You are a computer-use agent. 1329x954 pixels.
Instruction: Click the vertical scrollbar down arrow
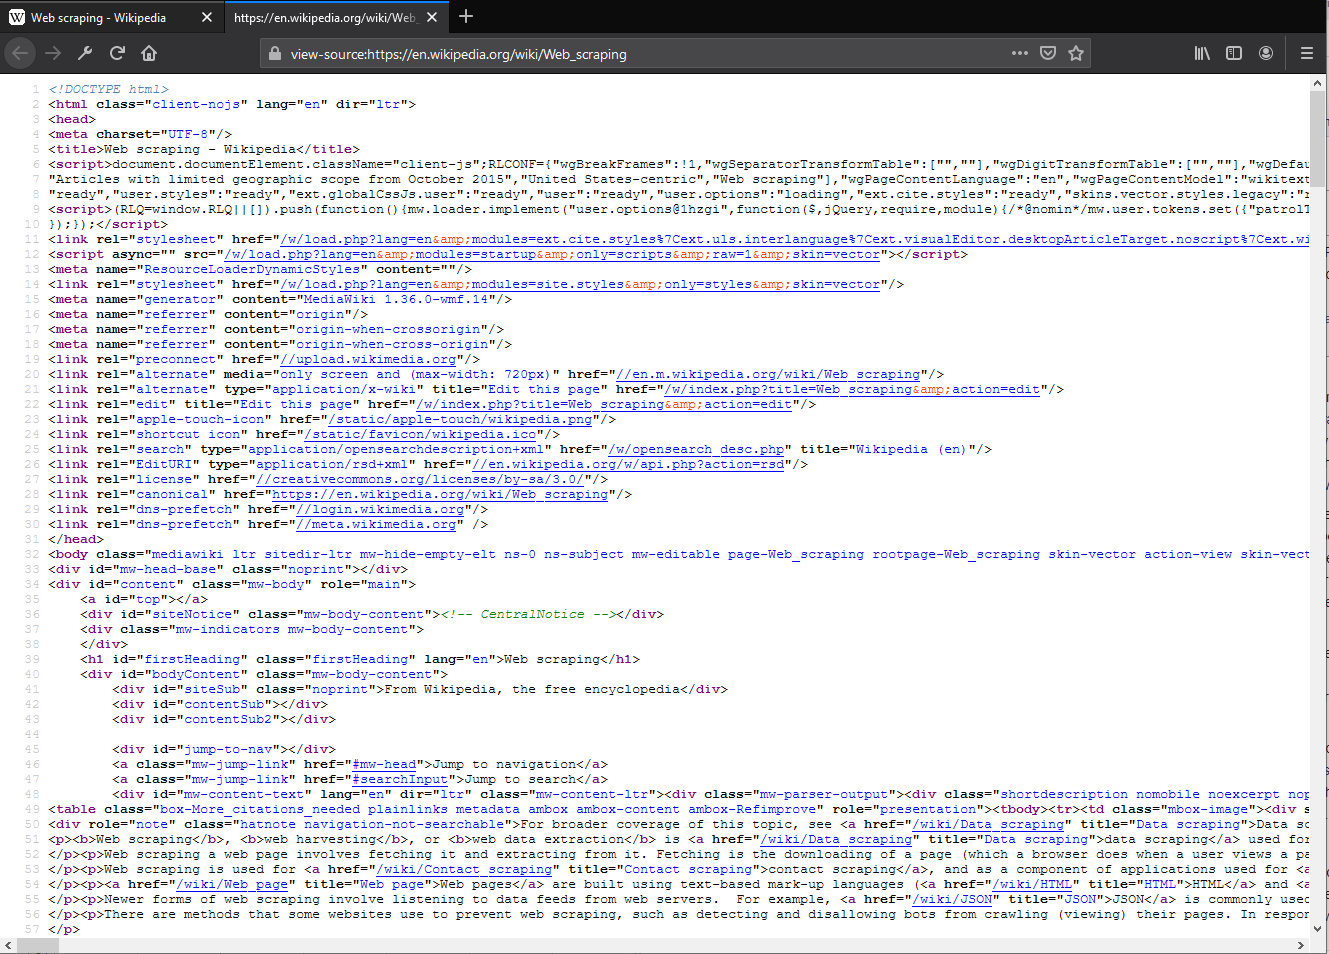[1317, 929]
